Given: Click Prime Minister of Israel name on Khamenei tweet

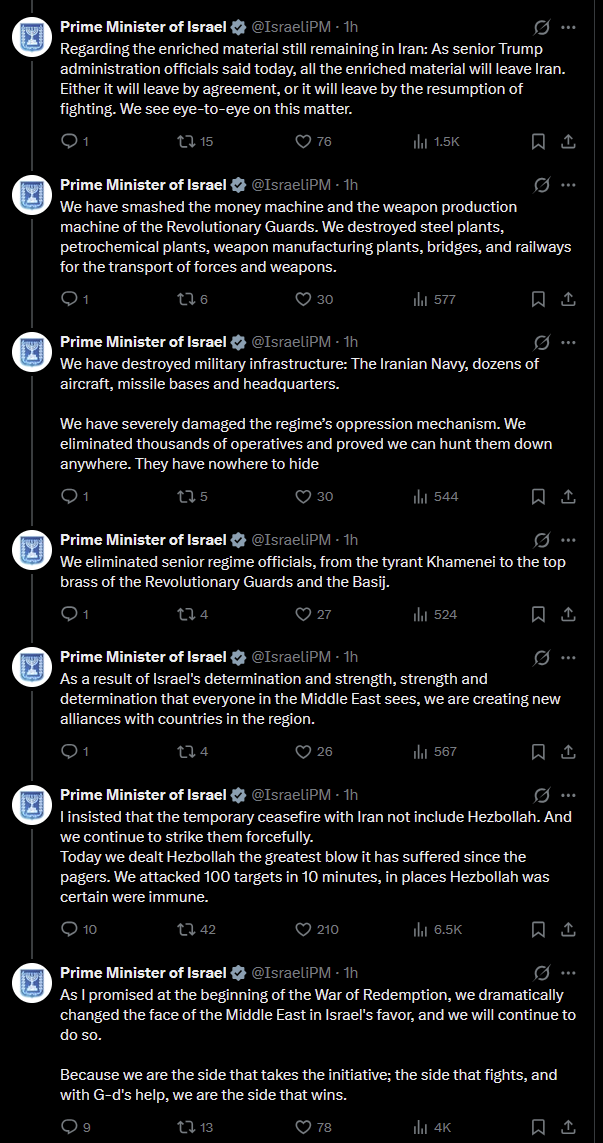Looking at the screenshot, I should 143,540.
